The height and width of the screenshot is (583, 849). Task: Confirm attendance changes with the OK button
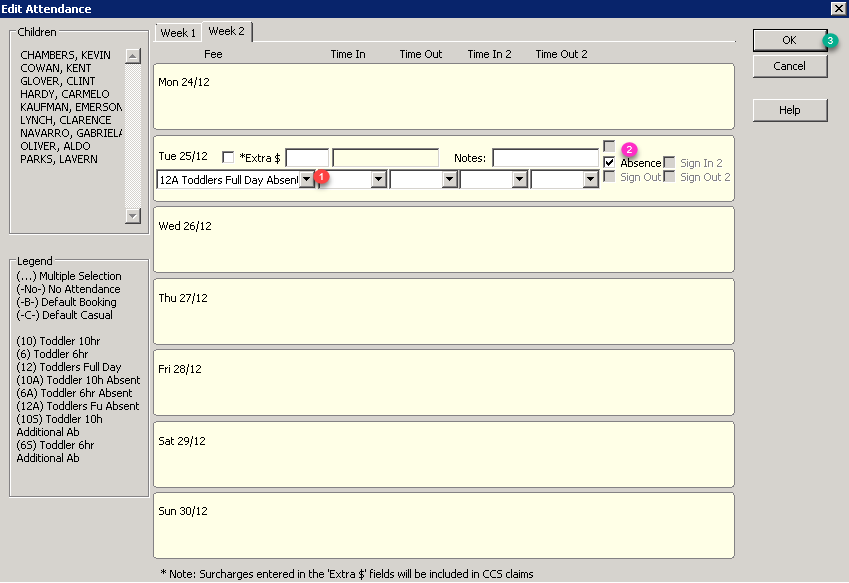[789, 40]
